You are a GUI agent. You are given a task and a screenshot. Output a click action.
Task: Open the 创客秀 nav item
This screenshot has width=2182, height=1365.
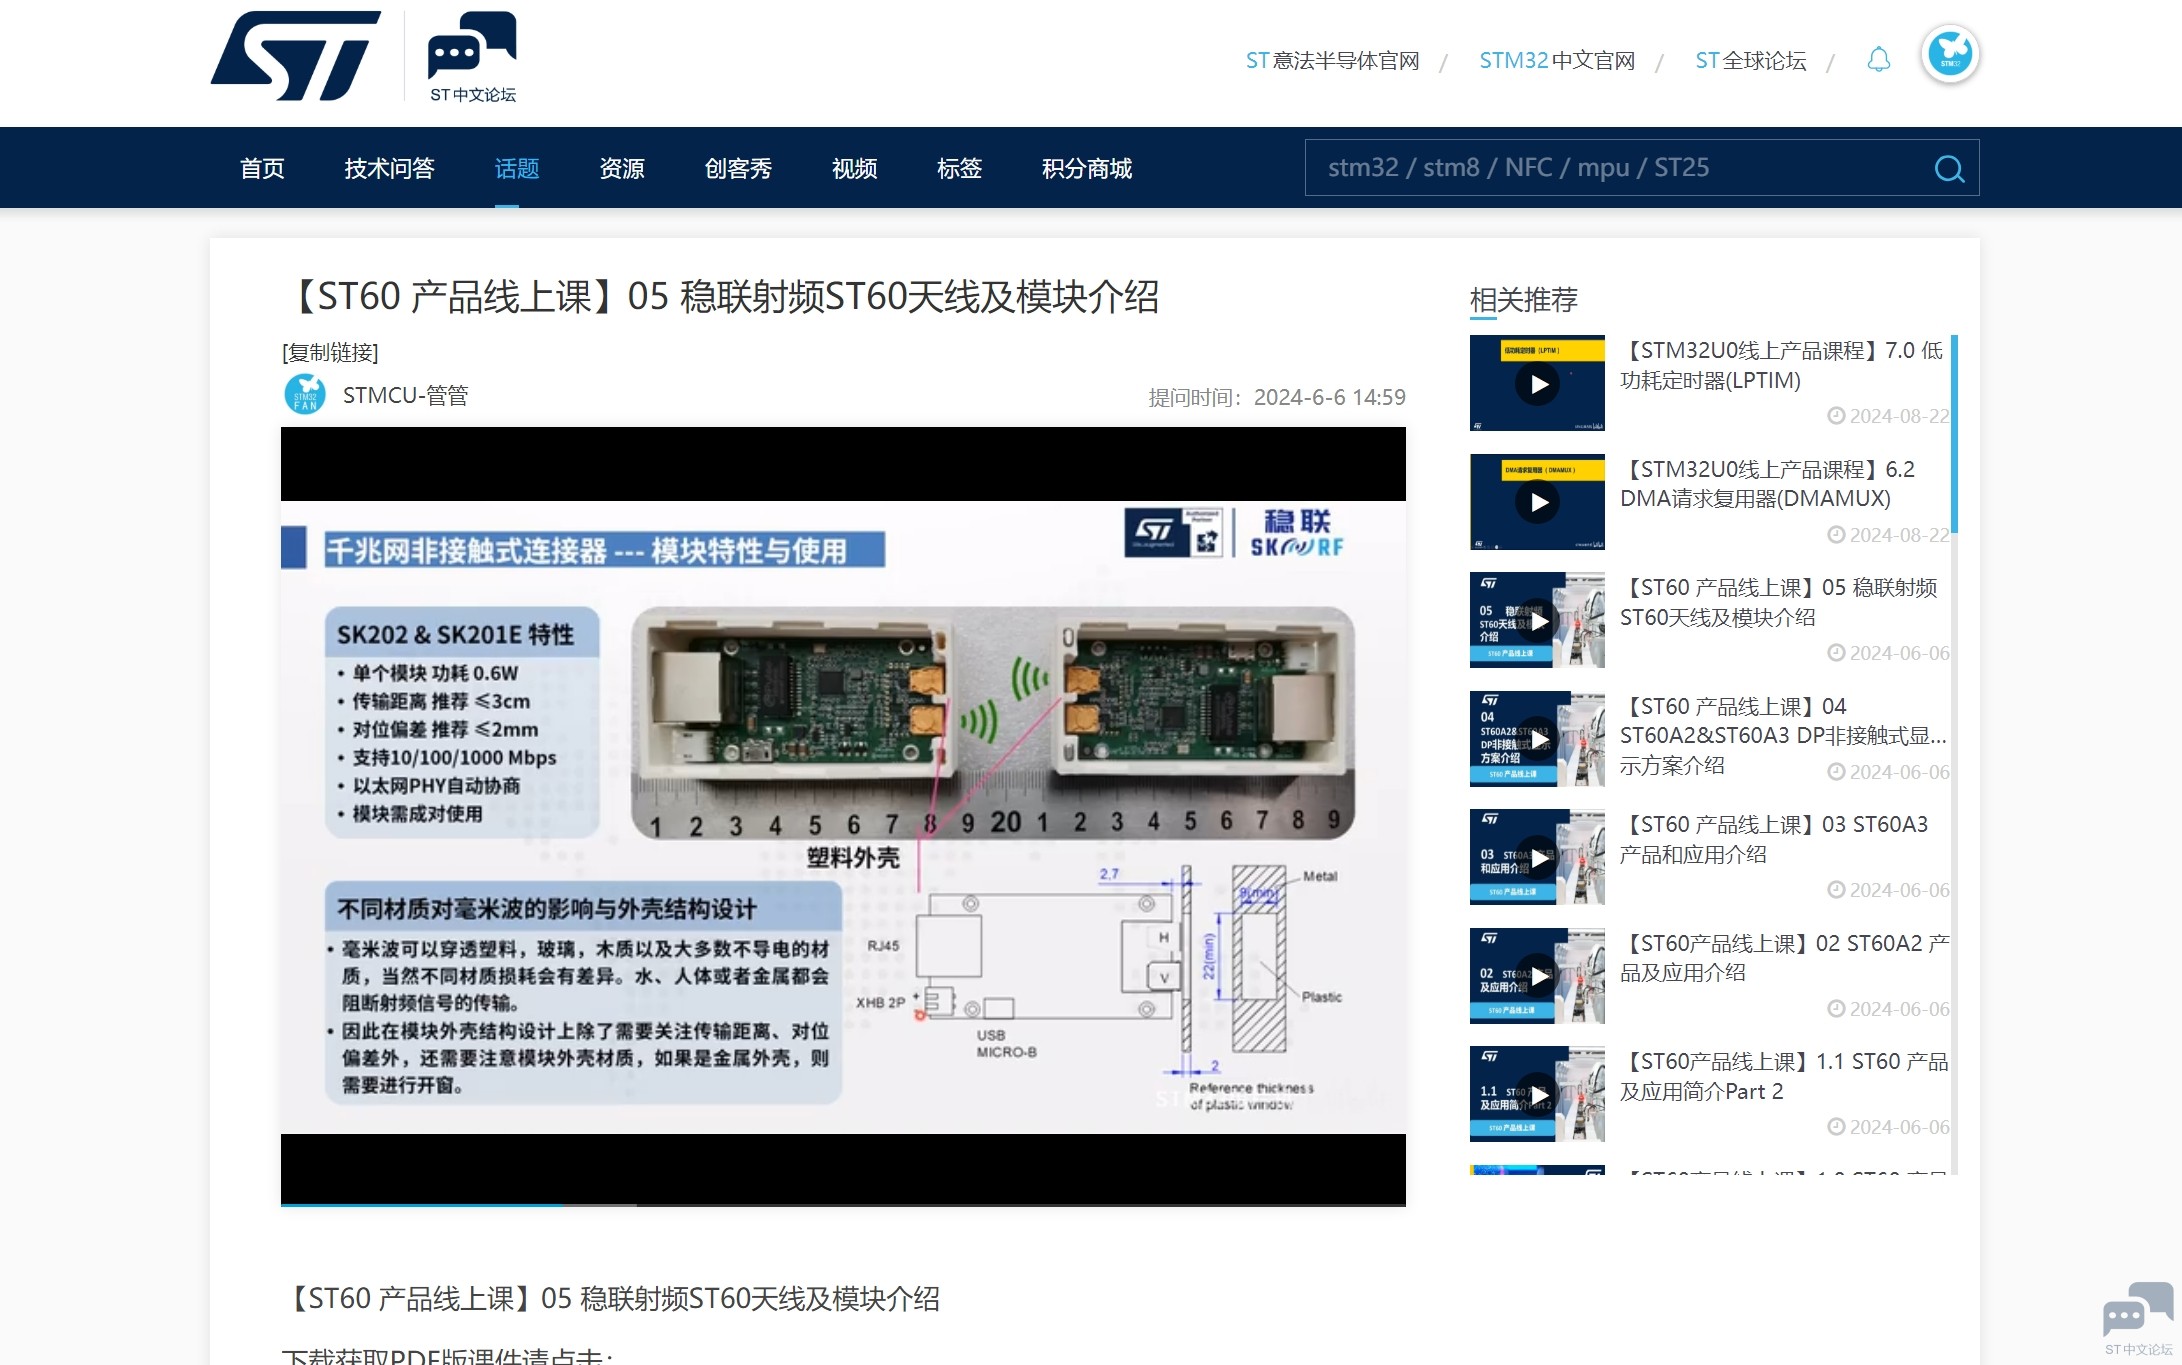pos(738,168)
